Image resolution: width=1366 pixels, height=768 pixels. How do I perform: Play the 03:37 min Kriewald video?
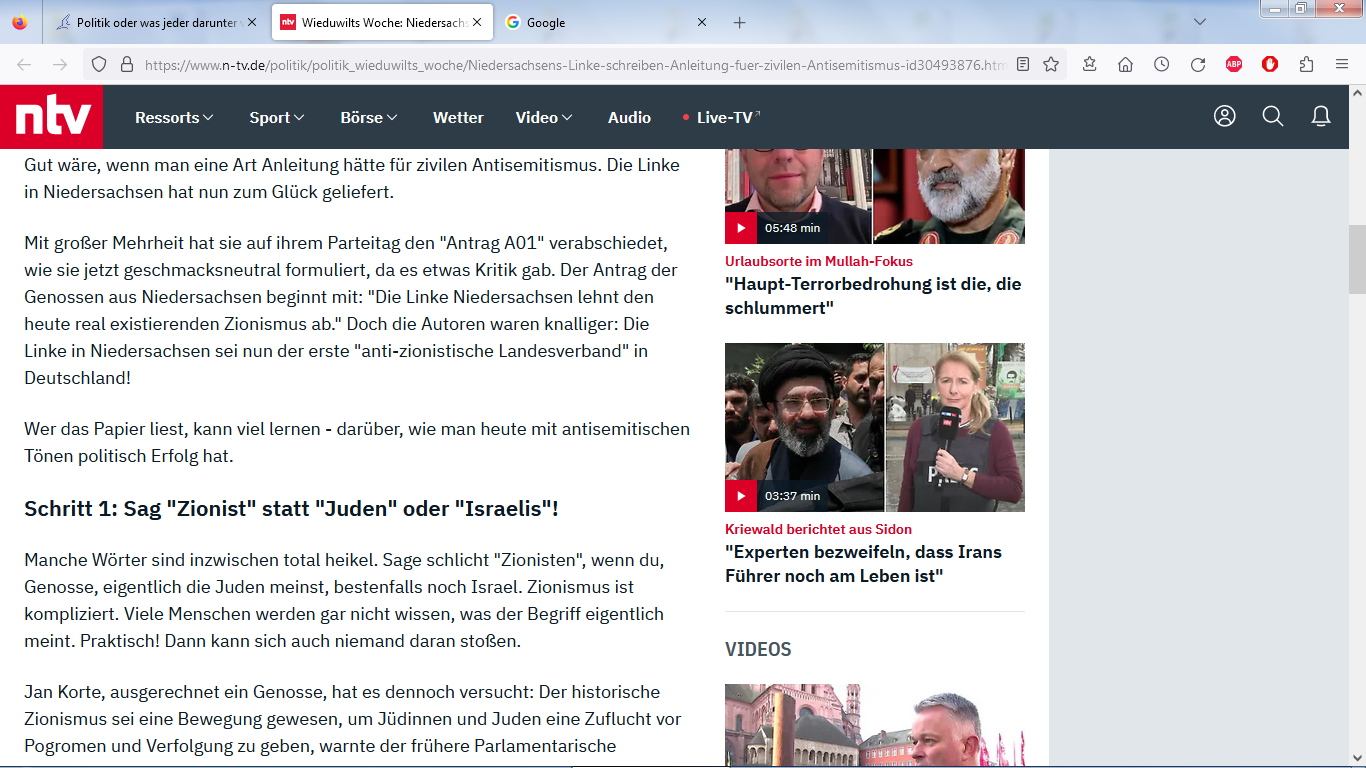741,496
